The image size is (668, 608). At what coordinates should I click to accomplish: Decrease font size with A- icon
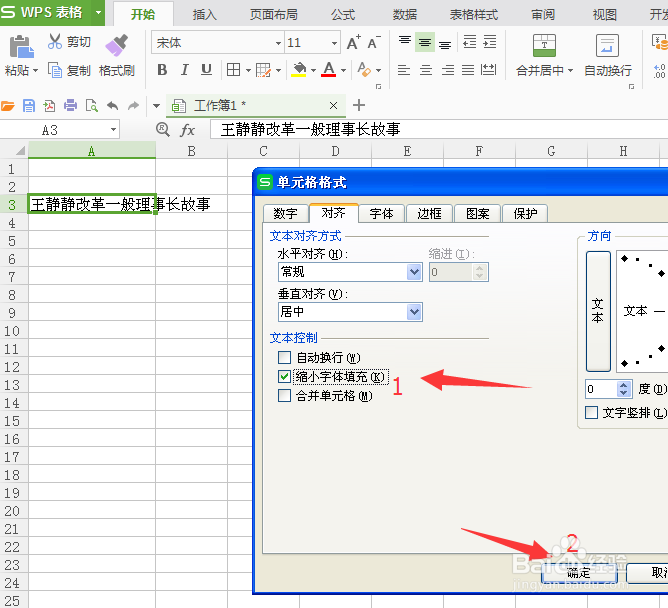(x=374, y=42)
